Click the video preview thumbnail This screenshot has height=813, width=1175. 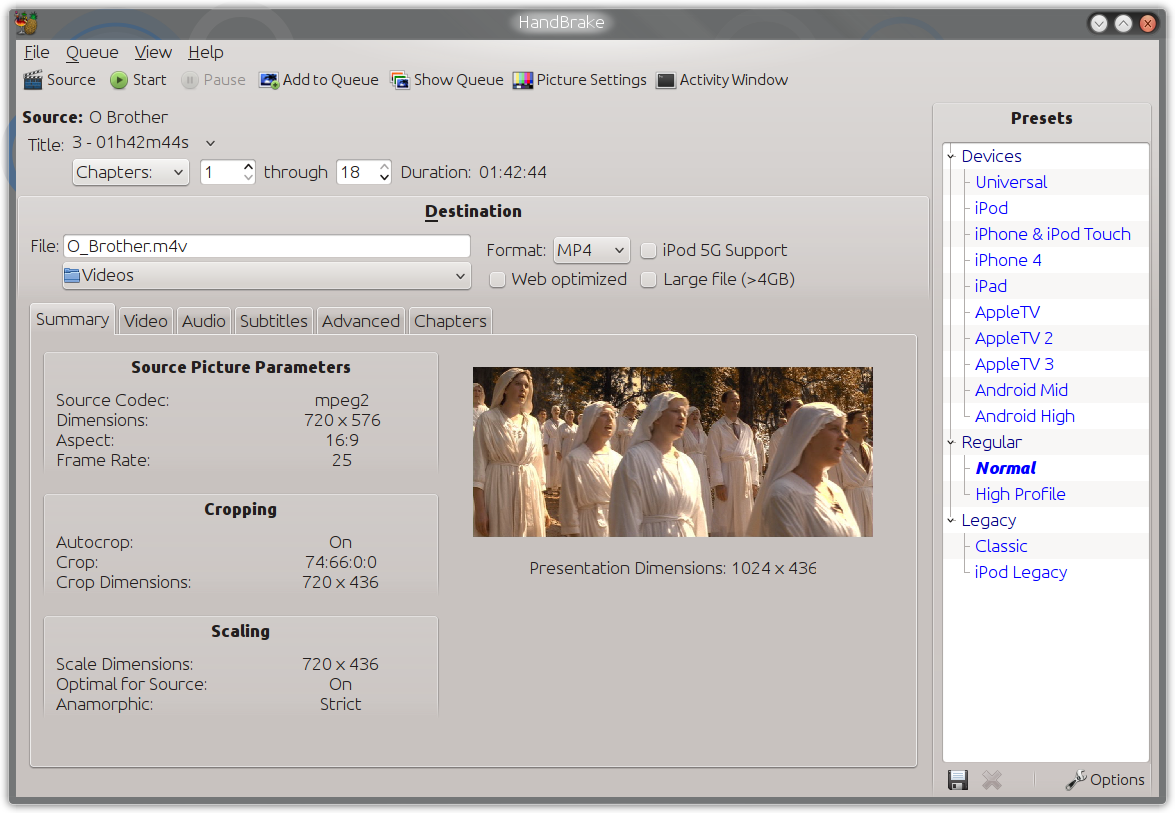coord(673,452)
